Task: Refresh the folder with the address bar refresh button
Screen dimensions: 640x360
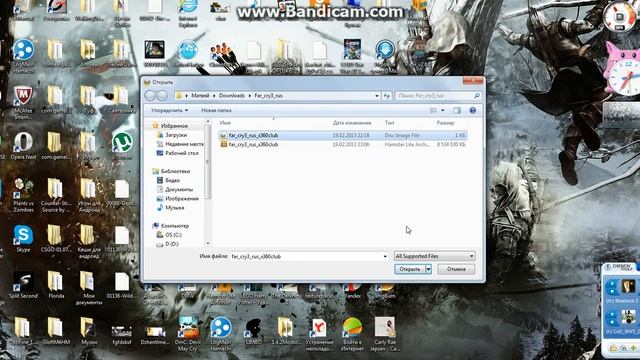Action: (x=387, y=96)
